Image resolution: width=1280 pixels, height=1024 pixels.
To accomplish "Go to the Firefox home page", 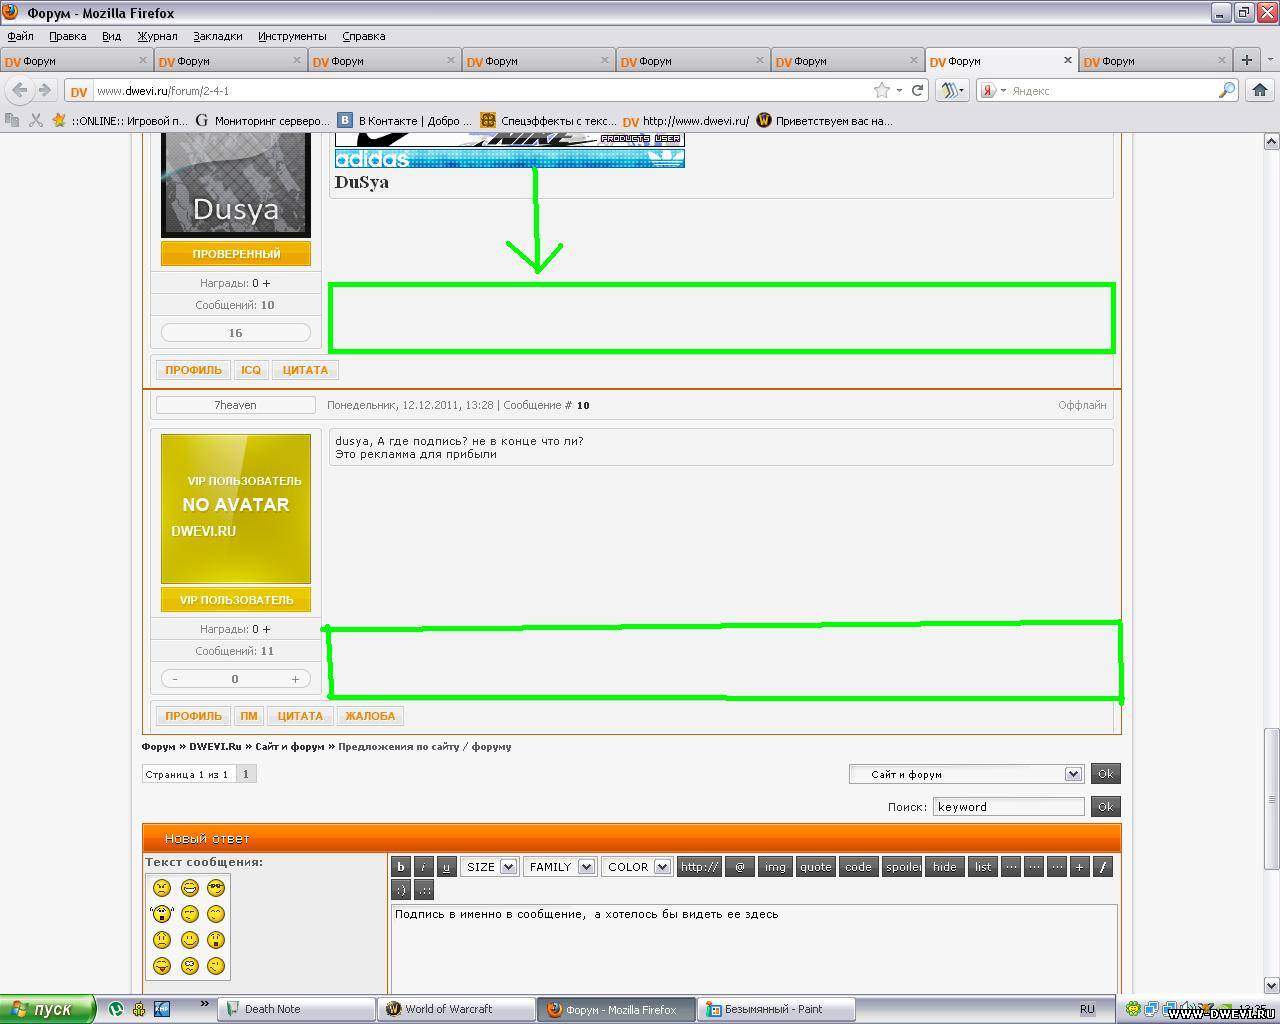I will point(1259,90).
